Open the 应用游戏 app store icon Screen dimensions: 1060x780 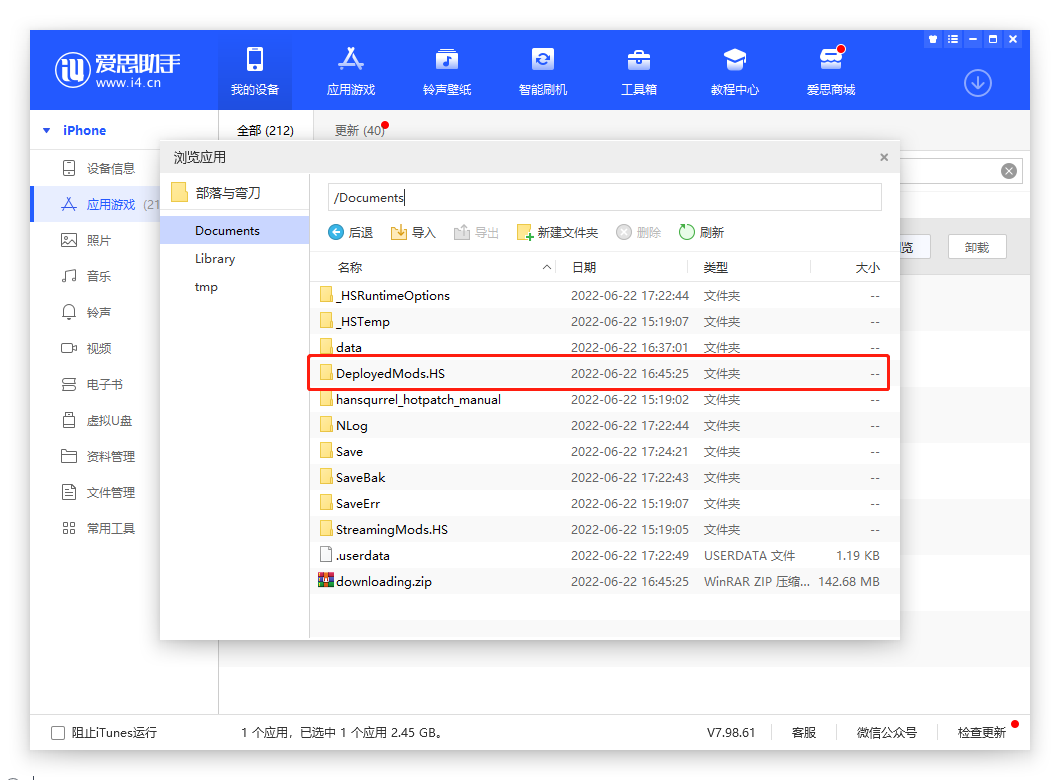(351, 59)
